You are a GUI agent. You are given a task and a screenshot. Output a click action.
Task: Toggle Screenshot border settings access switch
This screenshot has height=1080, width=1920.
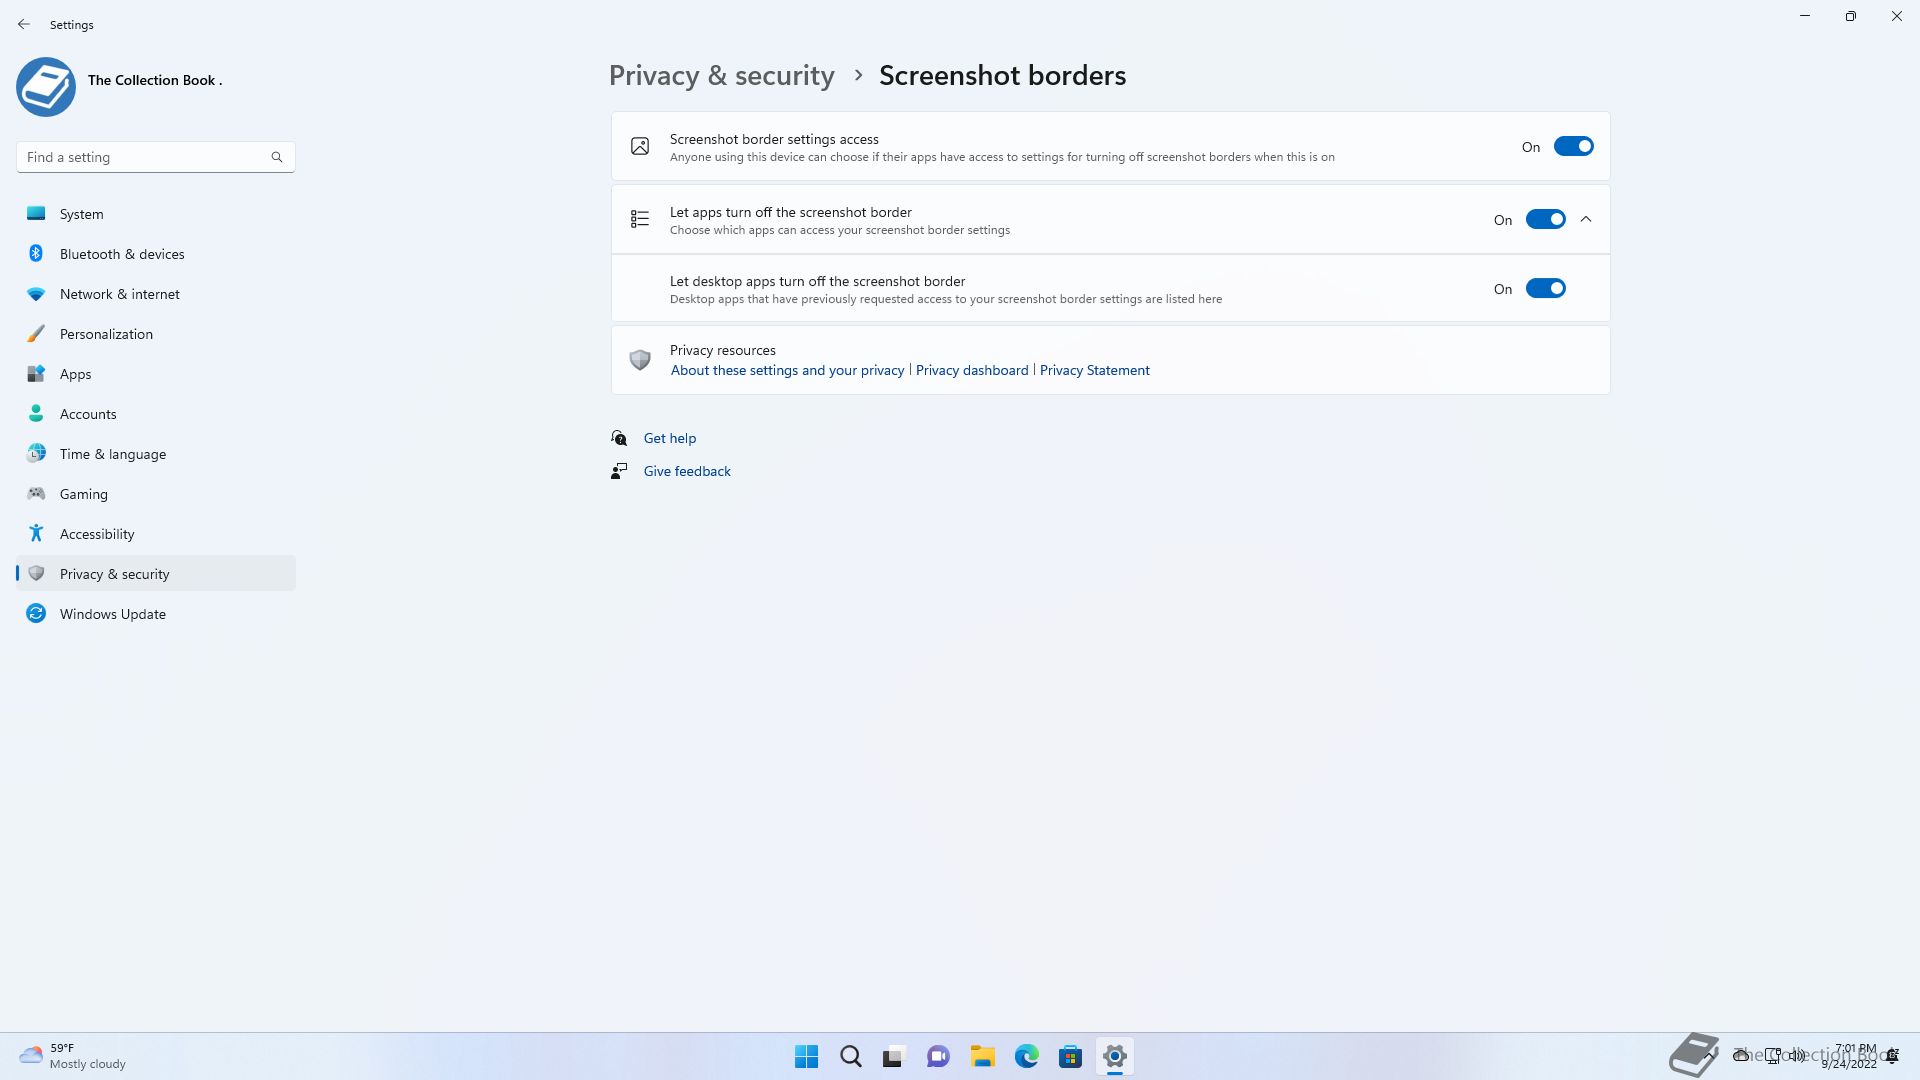(1573, 147)
